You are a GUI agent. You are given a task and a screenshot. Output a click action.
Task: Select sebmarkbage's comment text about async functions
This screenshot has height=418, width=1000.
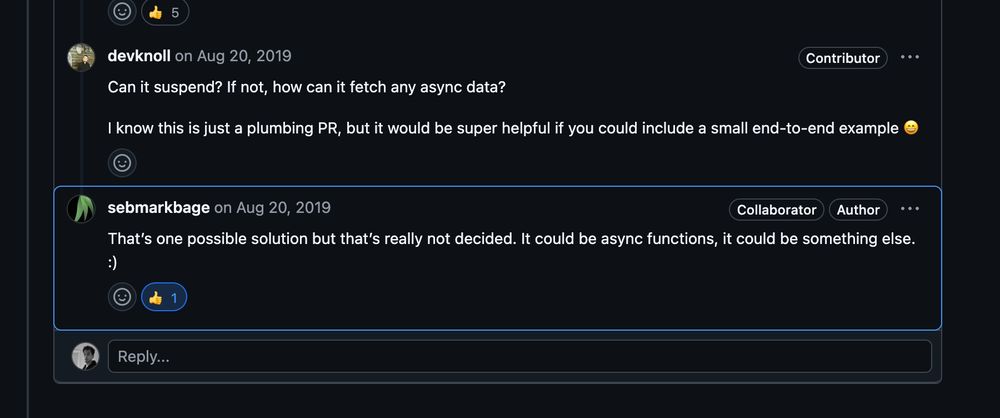pyautogui.click(x=511, y=250)
